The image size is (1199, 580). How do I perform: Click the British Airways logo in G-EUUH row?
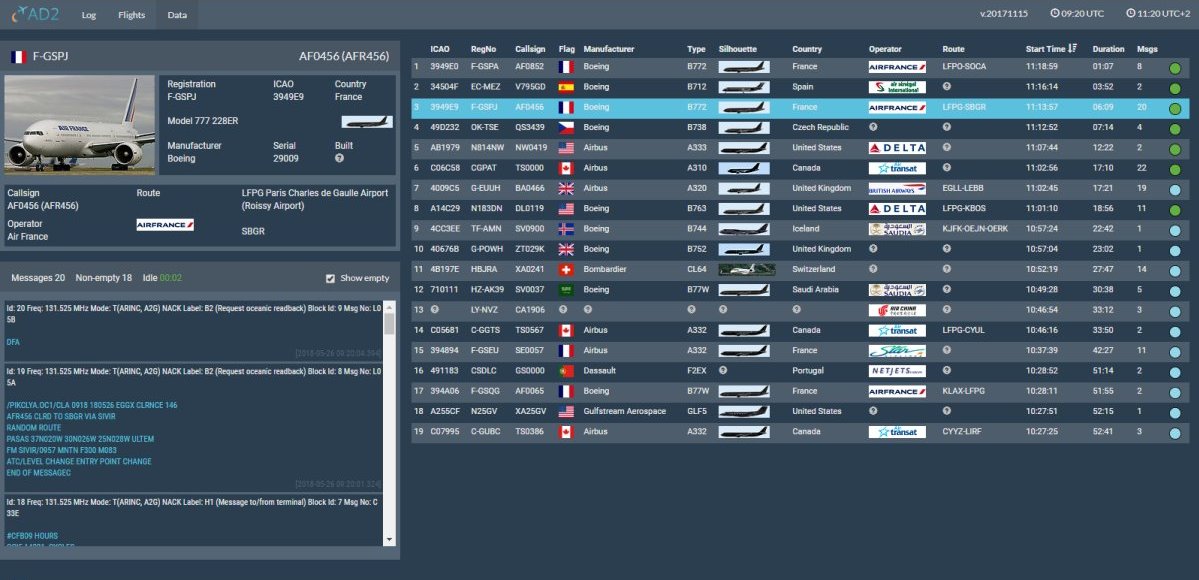(897, 188)
